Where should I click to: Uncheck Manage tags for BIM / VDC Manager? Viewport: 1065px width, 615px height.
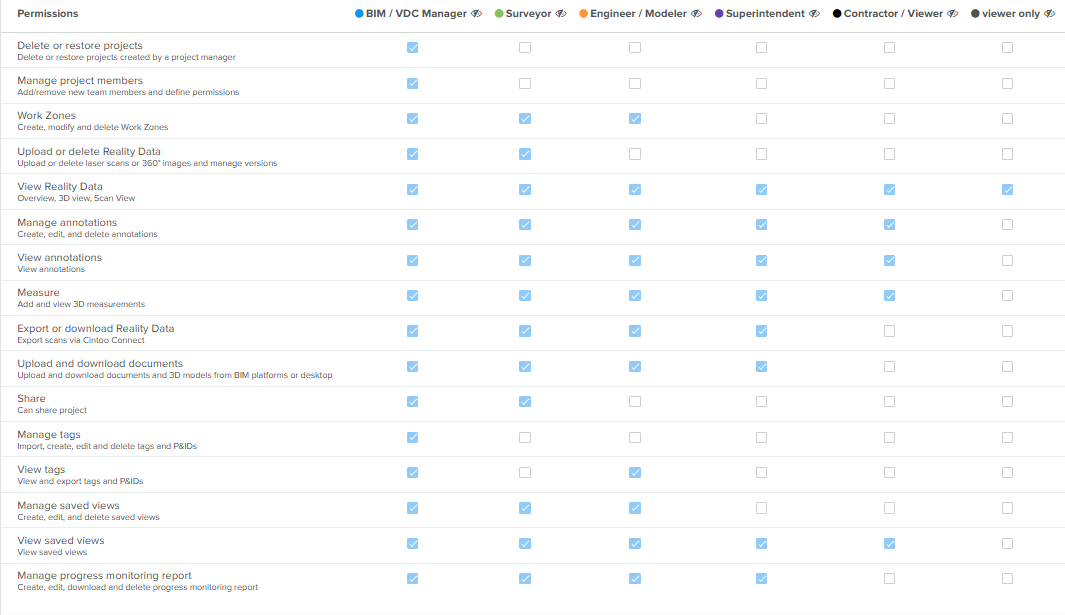click(412, 438)
